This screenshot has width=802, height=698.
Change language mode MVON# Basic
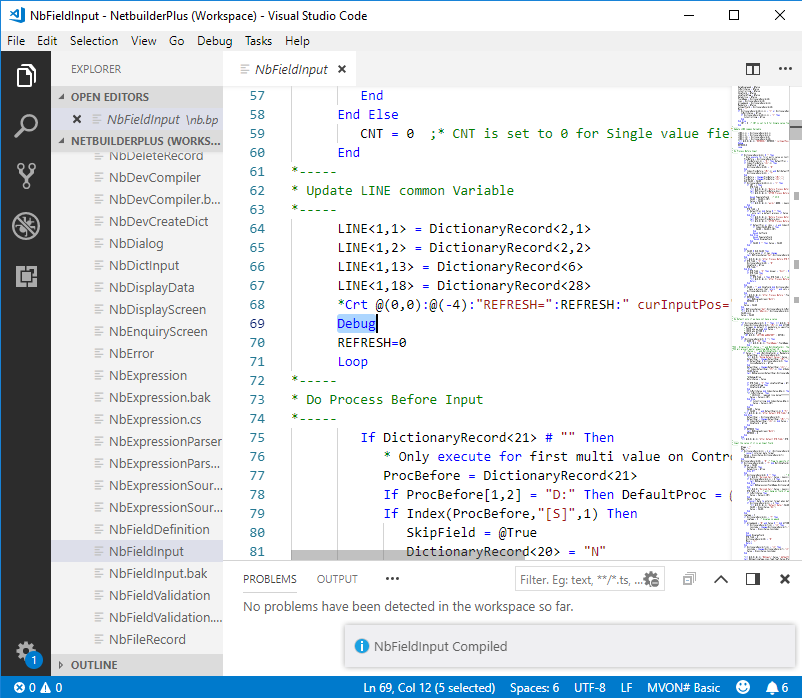coord(683,688)
